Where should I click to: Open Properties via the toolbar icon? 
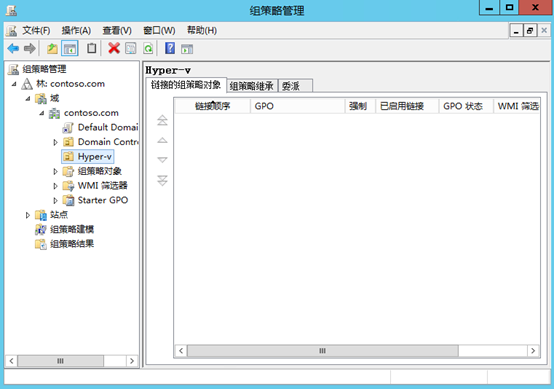[x=131, y=48]
